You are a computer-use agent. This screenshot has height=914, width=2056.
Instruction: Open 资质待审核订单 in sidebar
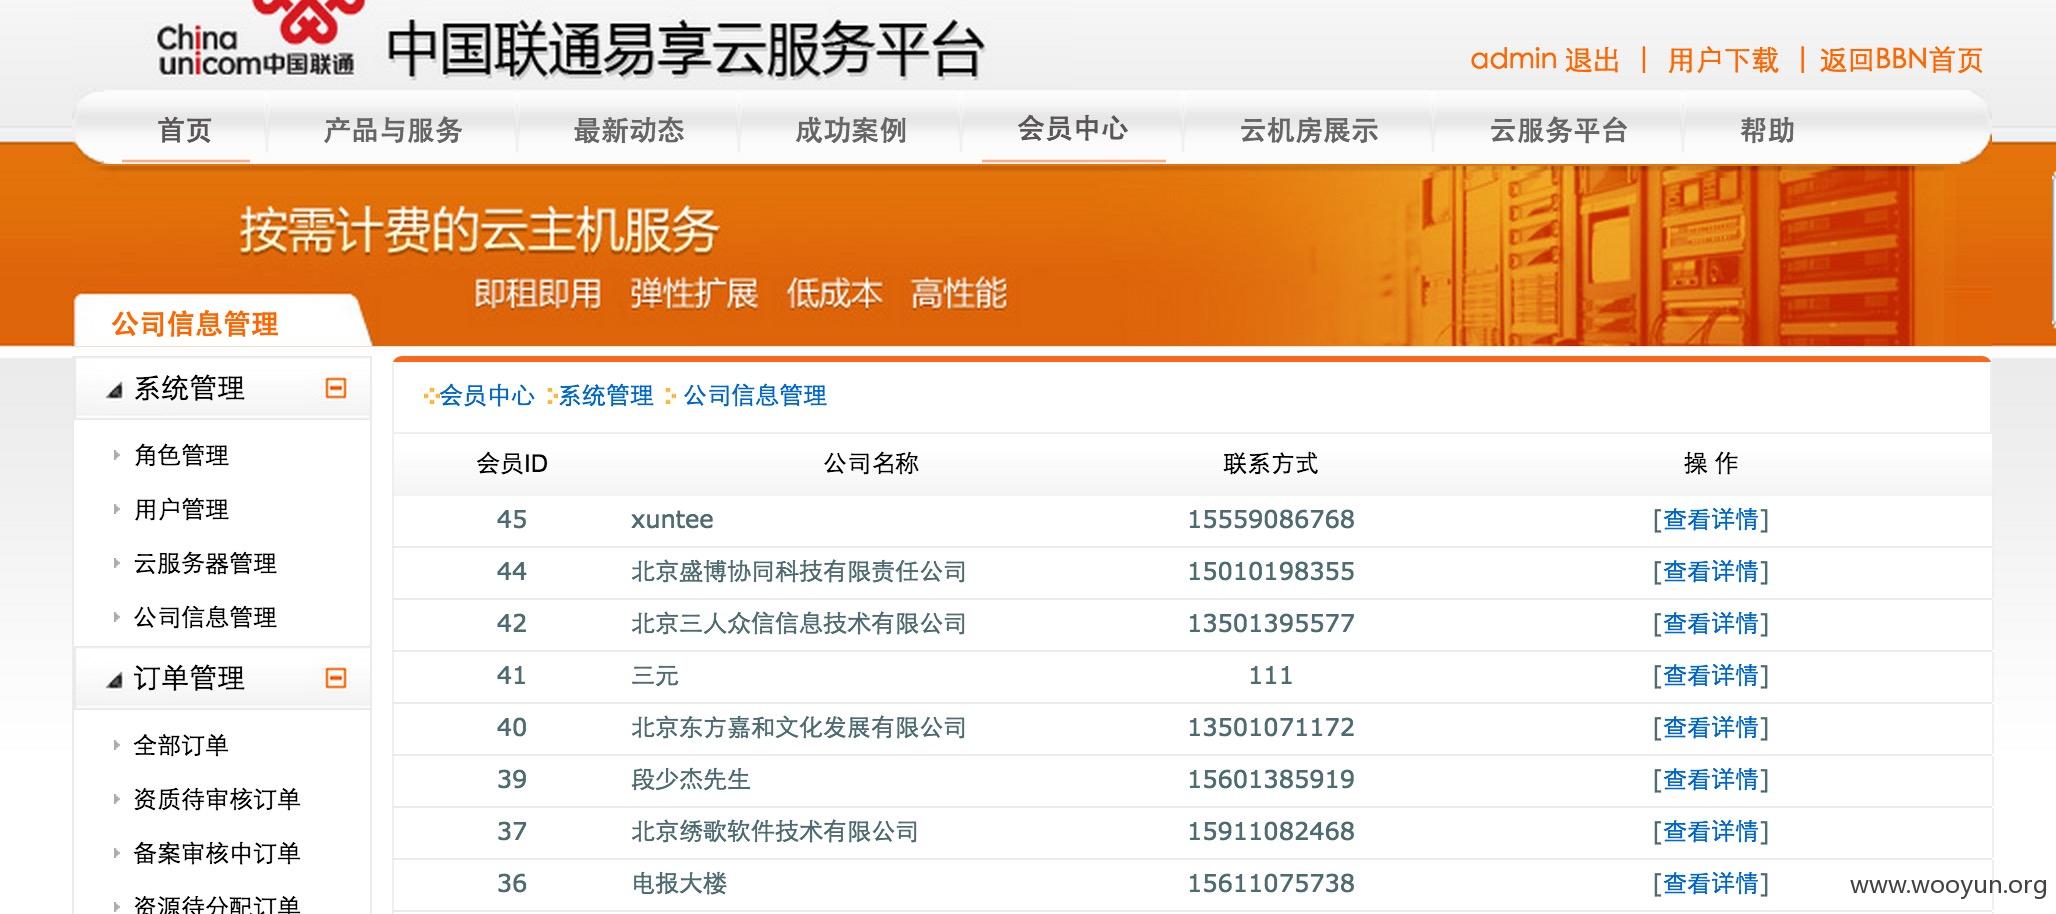pos(217,799)
